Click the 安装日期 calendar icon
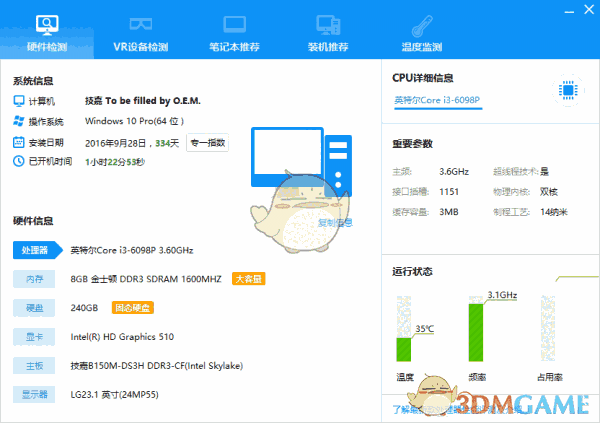600x423 pixels. click(19, 142)
